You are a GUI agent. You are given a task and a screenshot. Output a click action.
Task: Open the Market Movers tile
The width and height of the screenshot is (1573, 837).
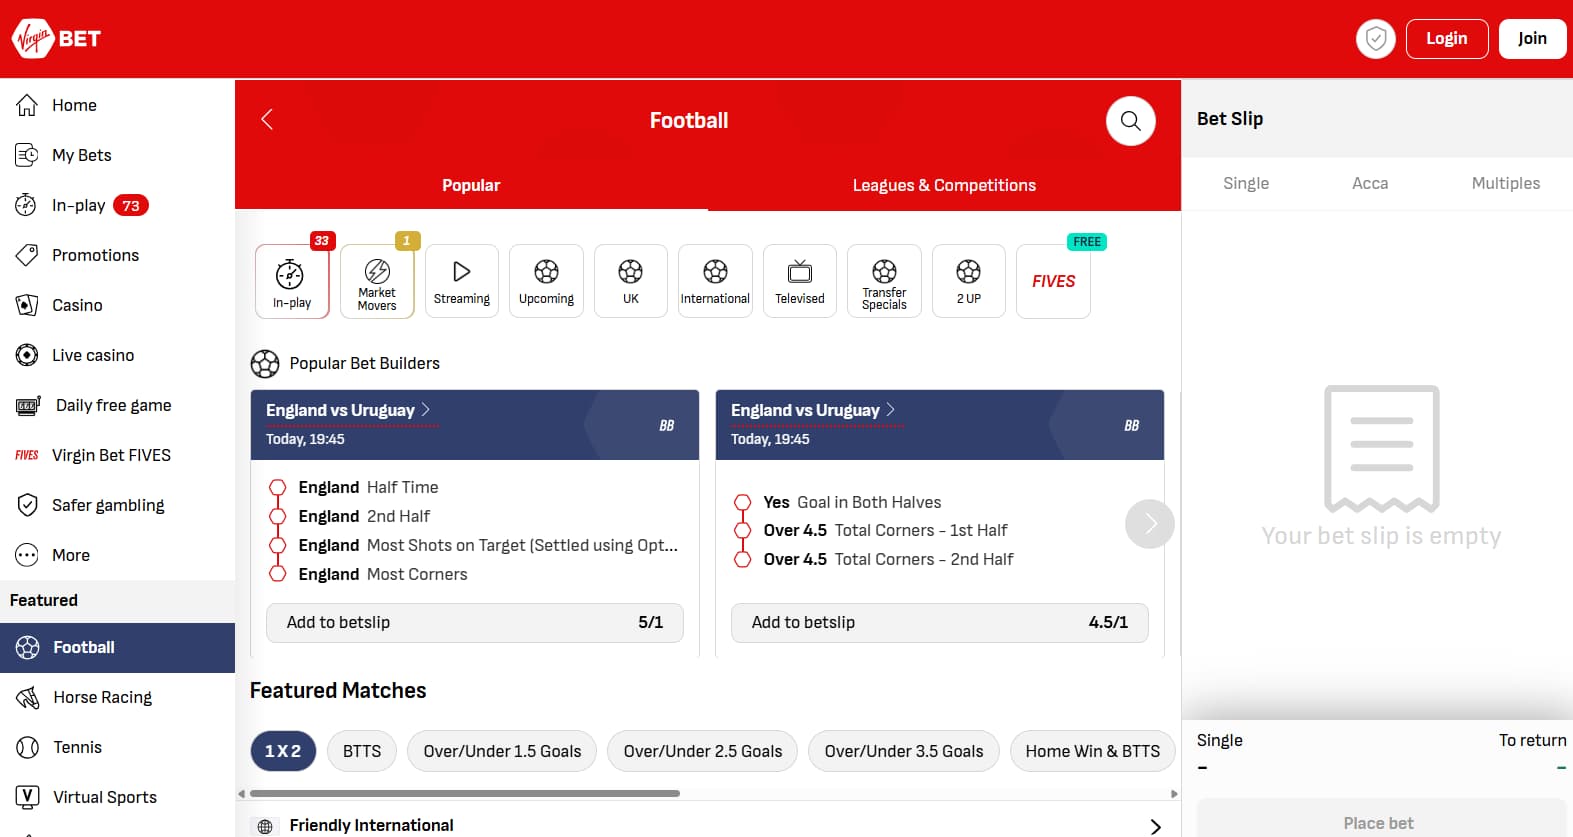coord(377,281)
